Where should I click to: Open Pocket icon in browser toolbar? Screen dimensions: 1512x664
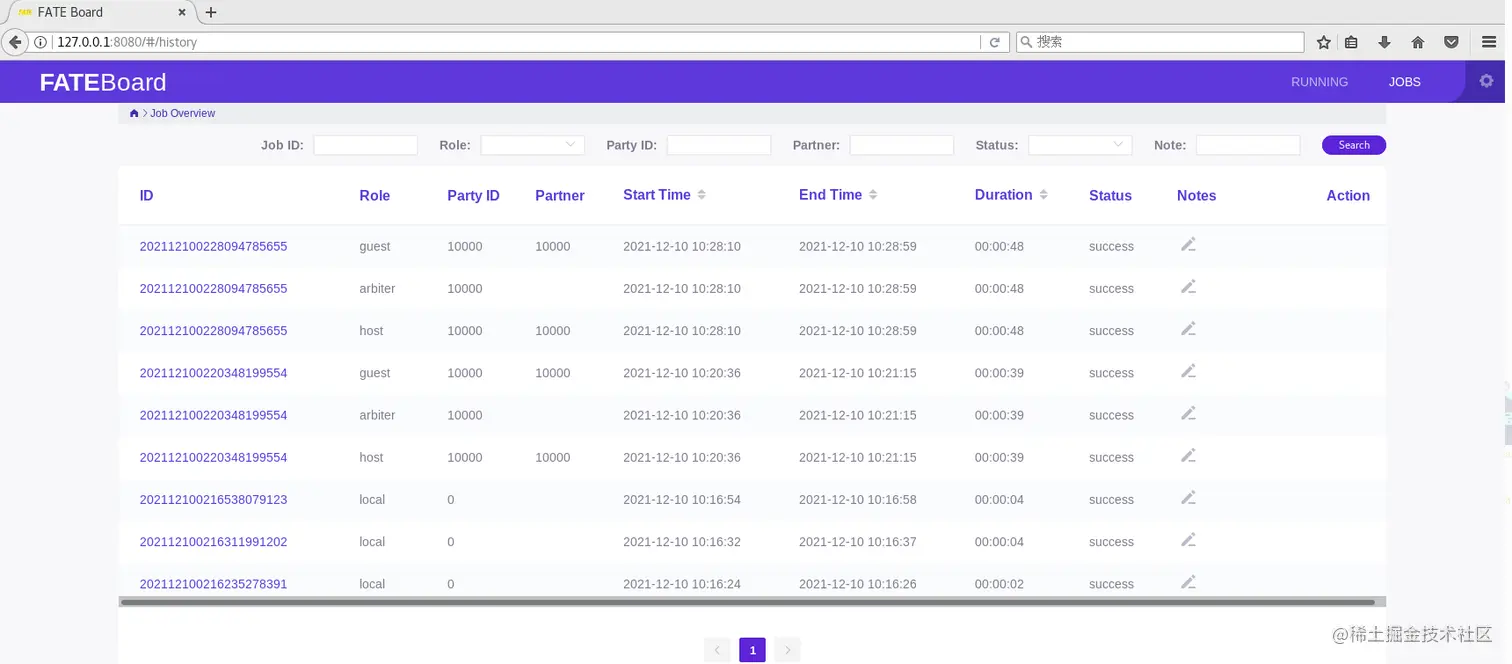coord(1451,42)
